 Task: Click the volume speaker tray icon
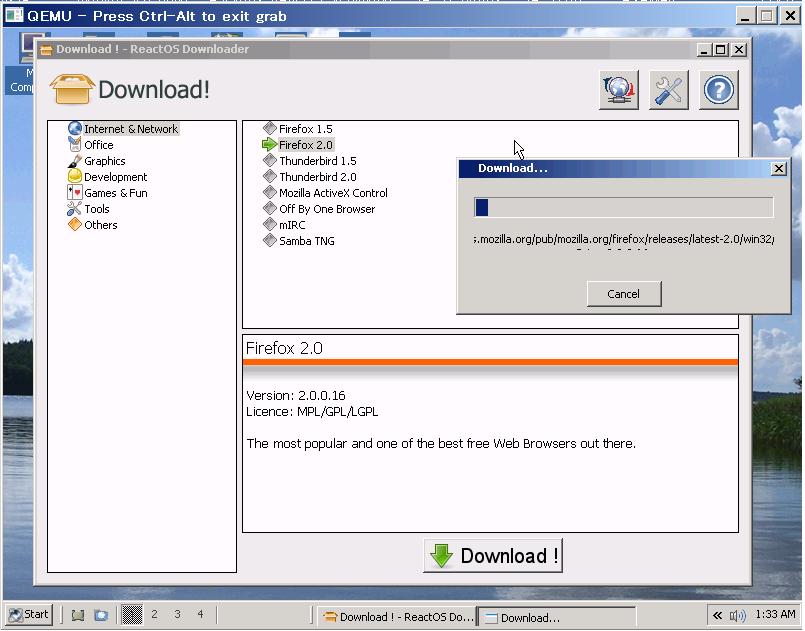[x=738, y=615]
